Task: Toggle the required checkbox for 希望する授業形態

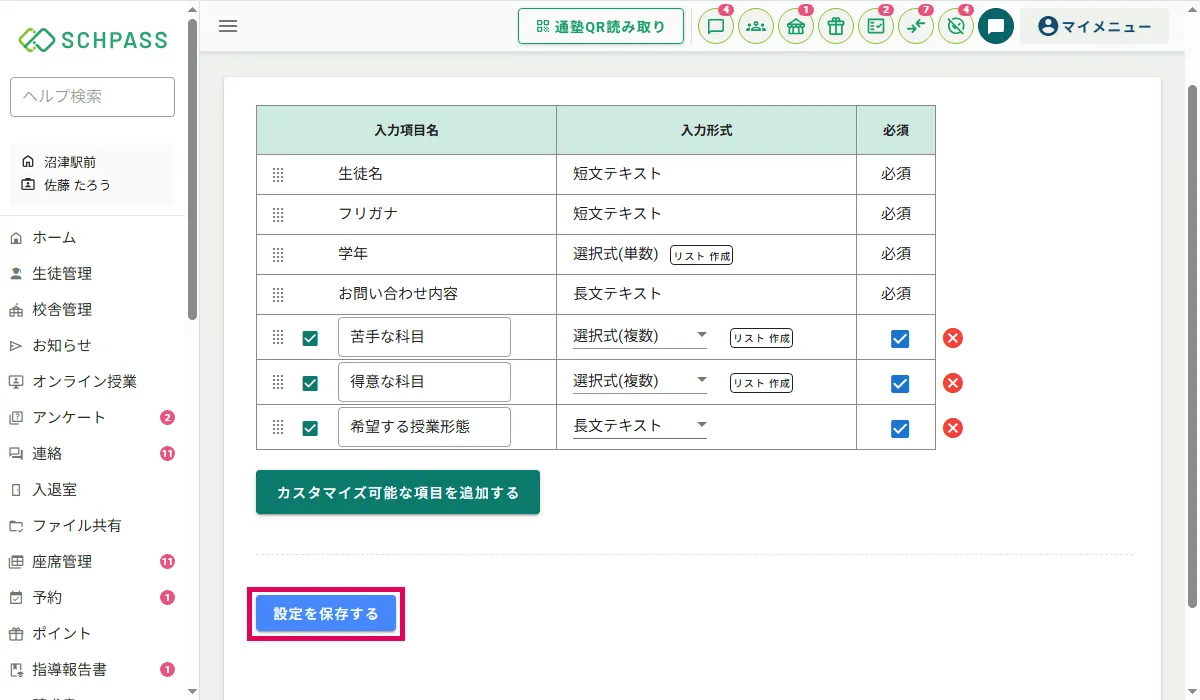Action: 899,428
